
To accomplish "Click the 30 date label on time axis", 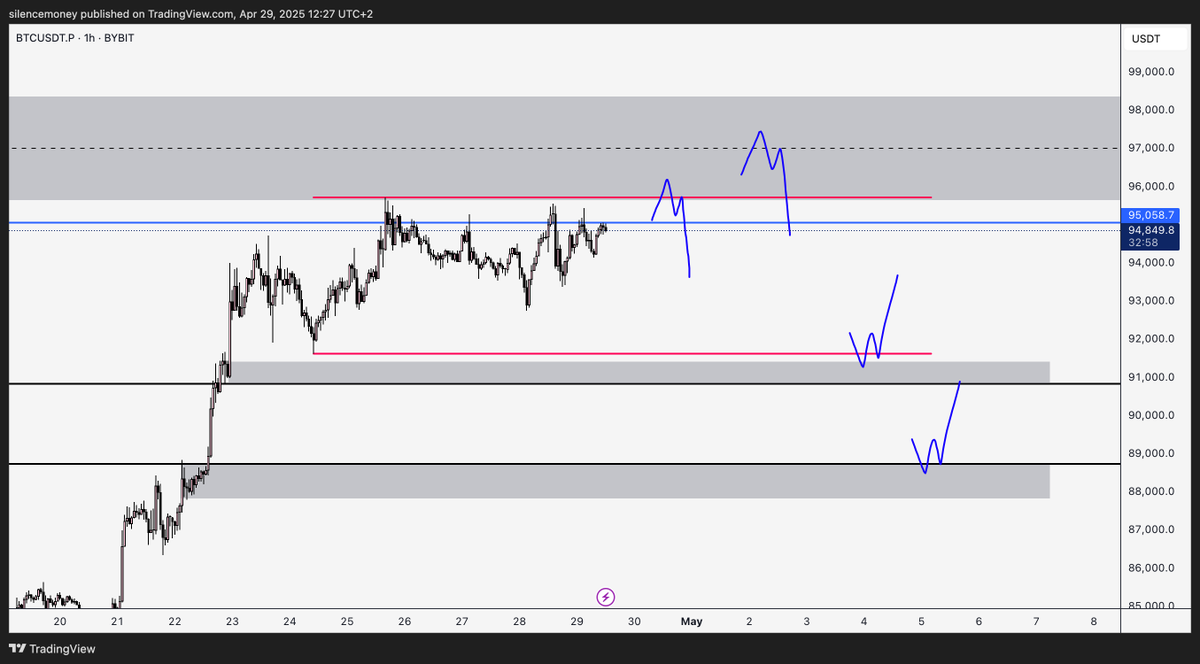I will (x=634, y=621).
